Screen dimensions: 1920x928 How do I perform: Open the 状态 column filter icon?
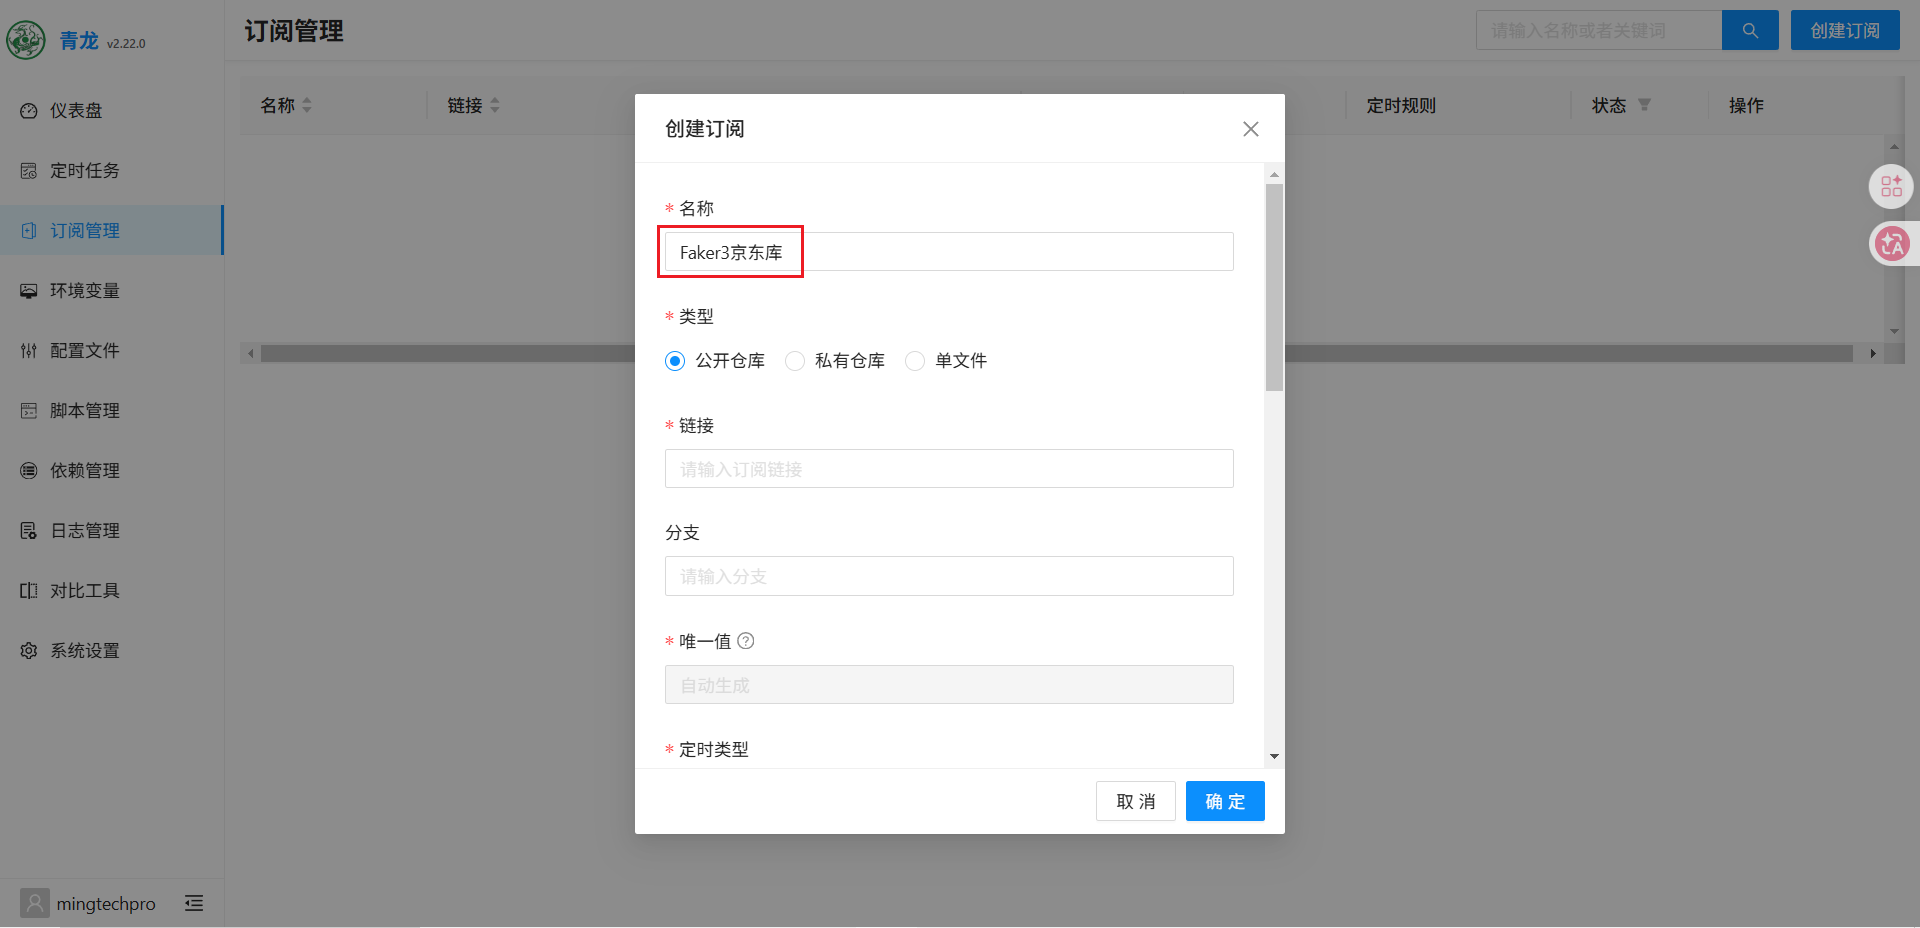point(1645,105)
